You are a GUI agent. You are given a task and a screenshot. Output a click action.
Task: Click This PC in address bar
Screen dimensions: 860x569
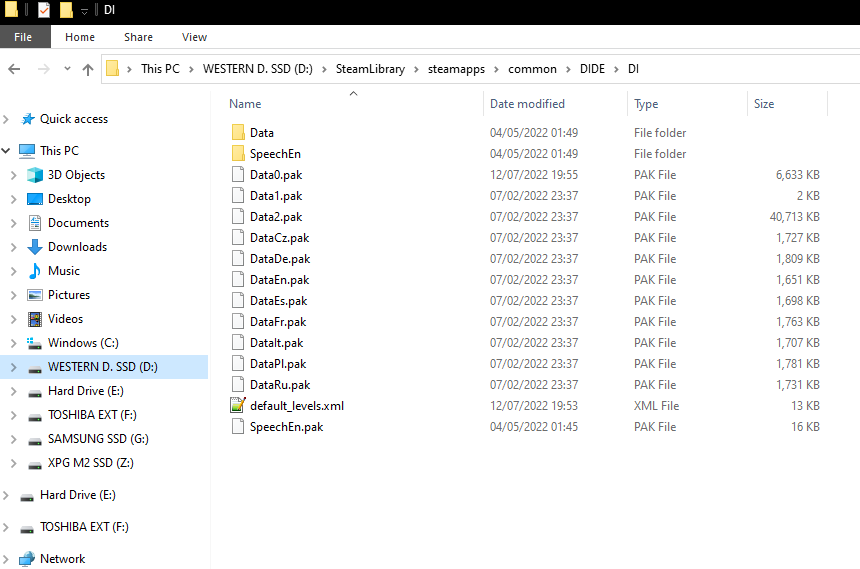[160, 69]
